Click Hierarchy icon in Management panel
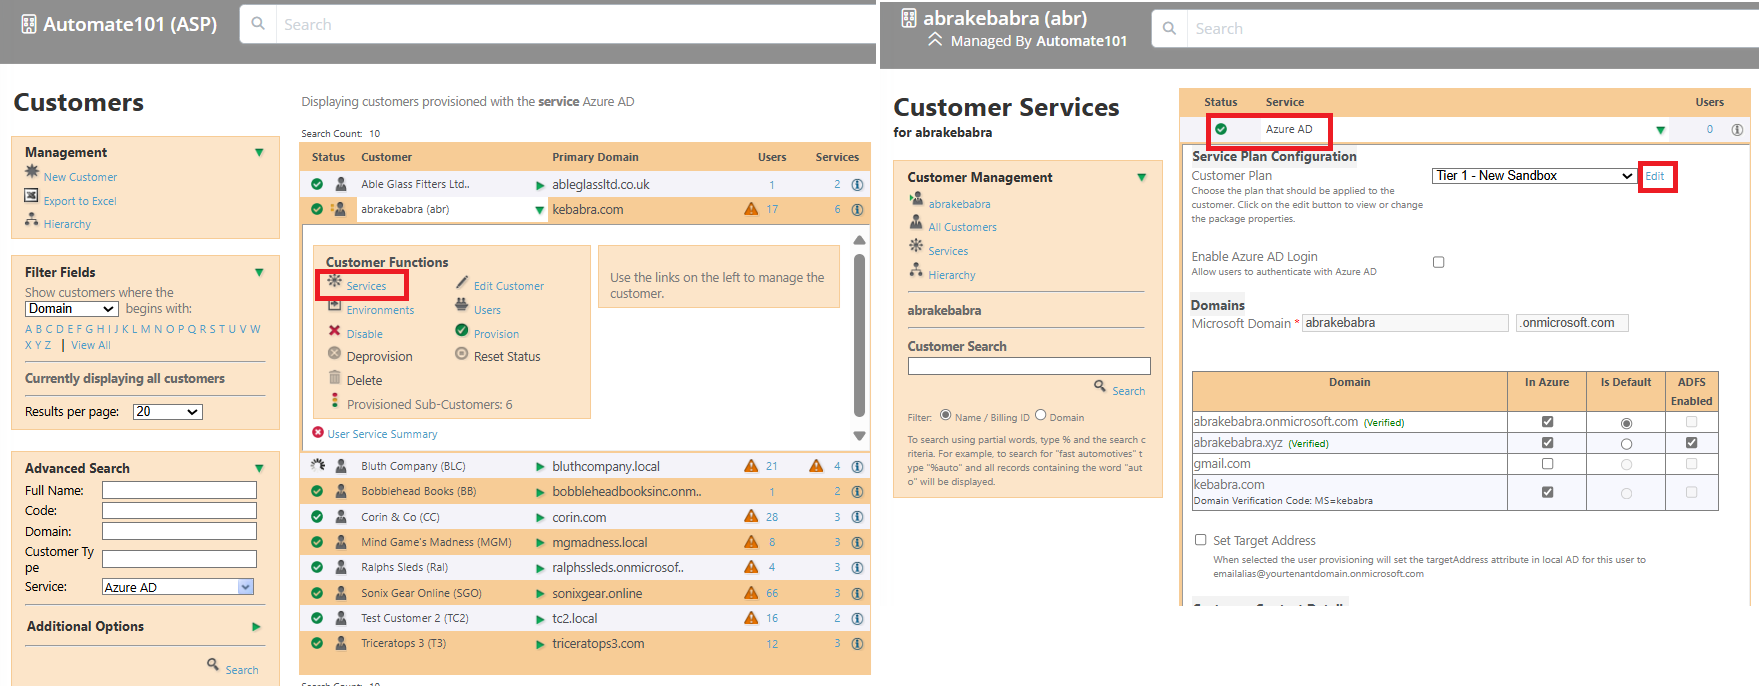 click(32, 219)
